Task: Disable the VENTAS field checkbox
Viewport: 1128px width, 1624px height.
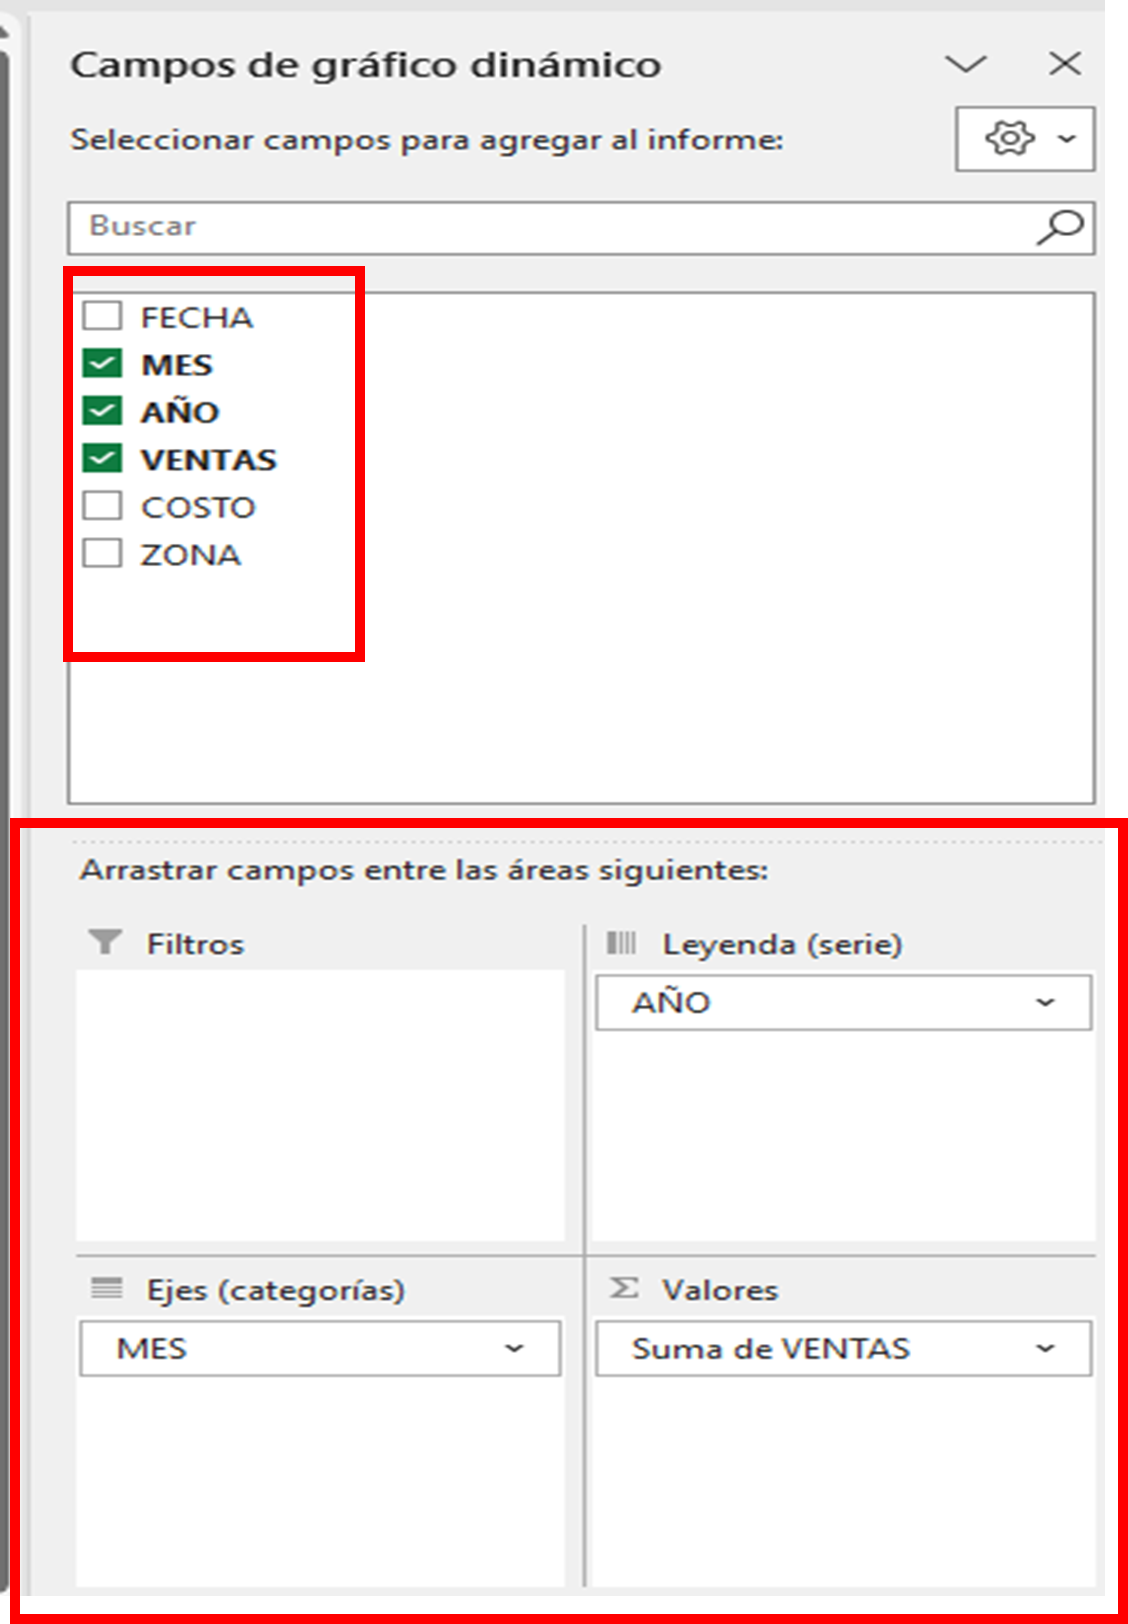Action: [102, 459]
